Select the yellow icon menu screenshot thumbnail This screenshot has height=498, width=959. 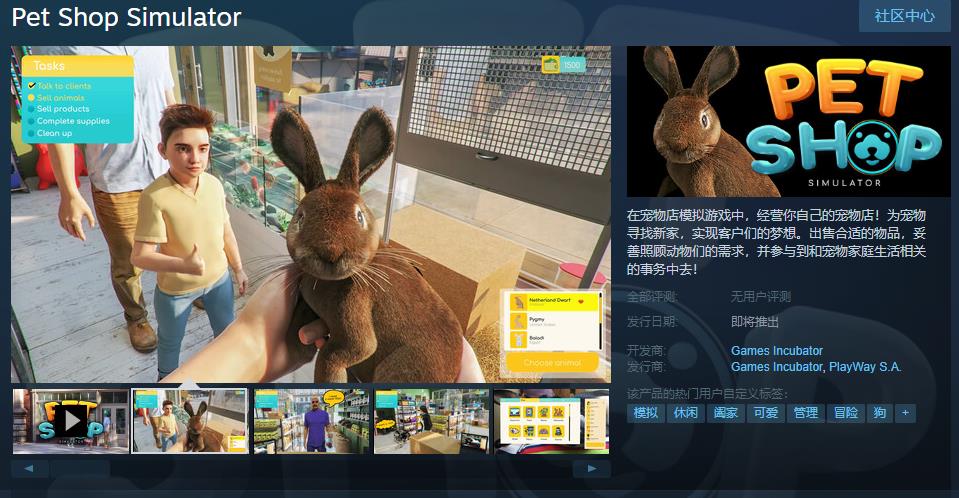[551, 421]
